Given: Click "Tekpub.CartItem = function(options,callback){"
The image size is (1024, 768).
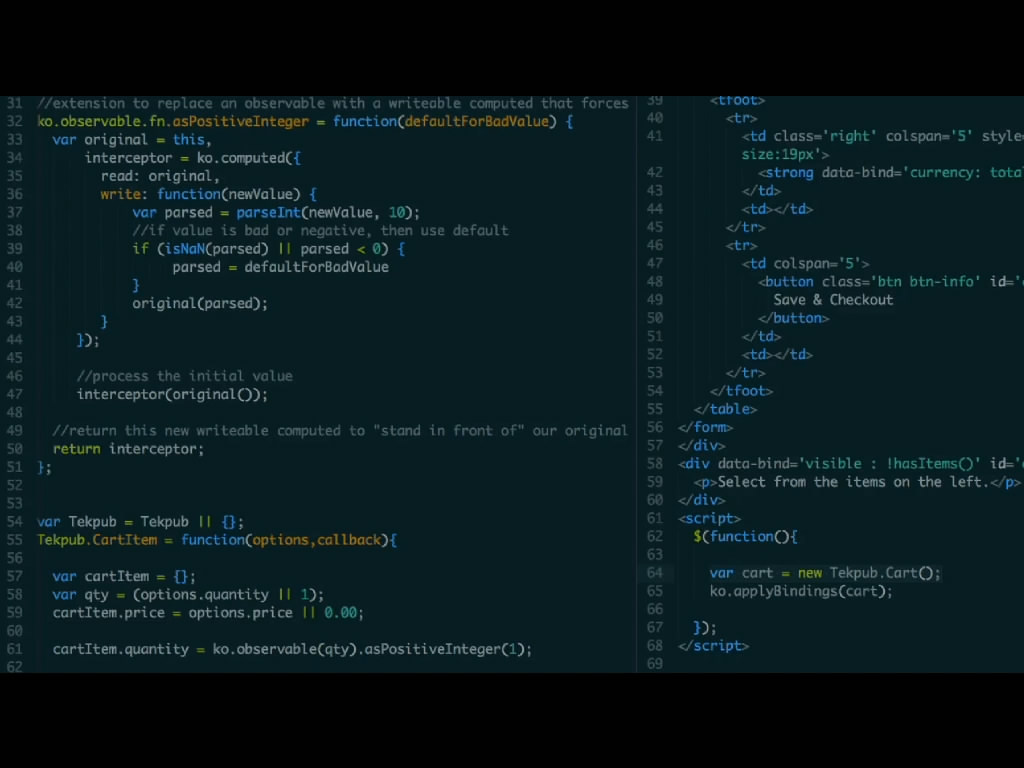Looking at the screenshot, I should point(217,540).
